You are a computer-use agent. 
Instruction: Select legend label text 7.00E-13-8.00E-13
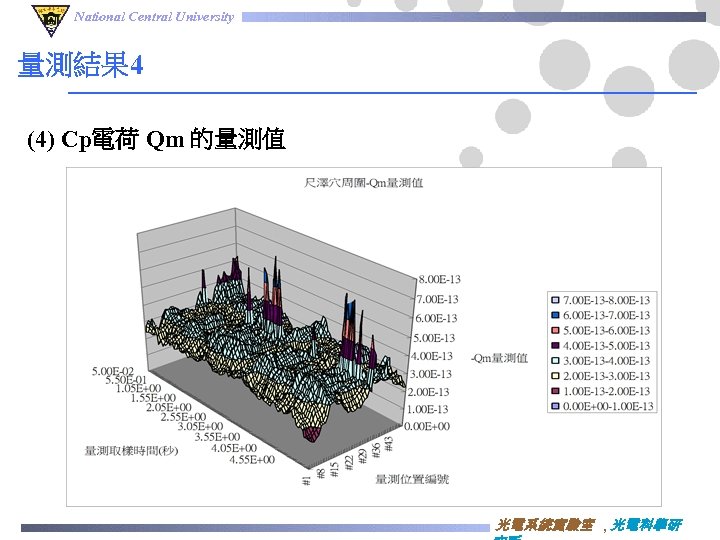(x=607, y=300)
